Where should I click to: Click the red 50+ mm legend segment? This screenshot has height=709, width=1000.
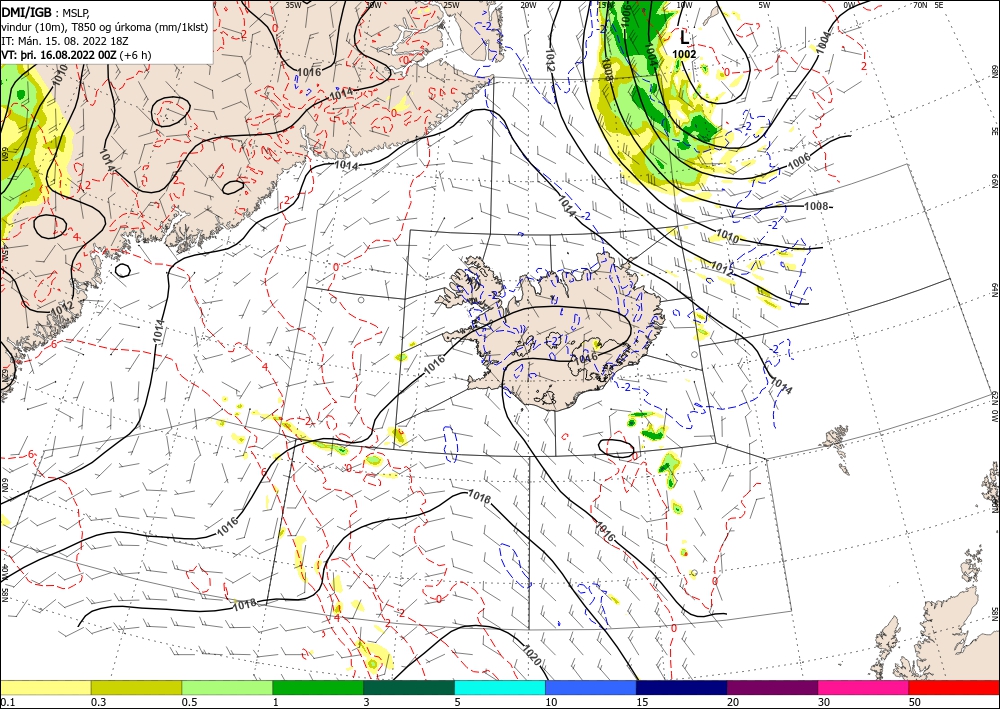pos(954,687)
